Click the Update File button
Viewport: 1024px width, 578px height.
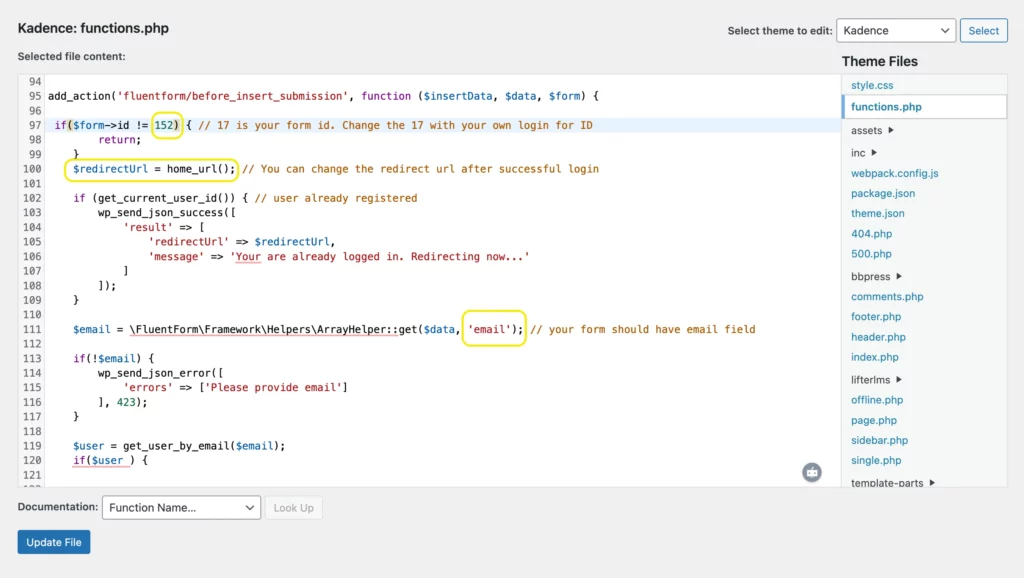pyautogui.click(x=54, y=542)
